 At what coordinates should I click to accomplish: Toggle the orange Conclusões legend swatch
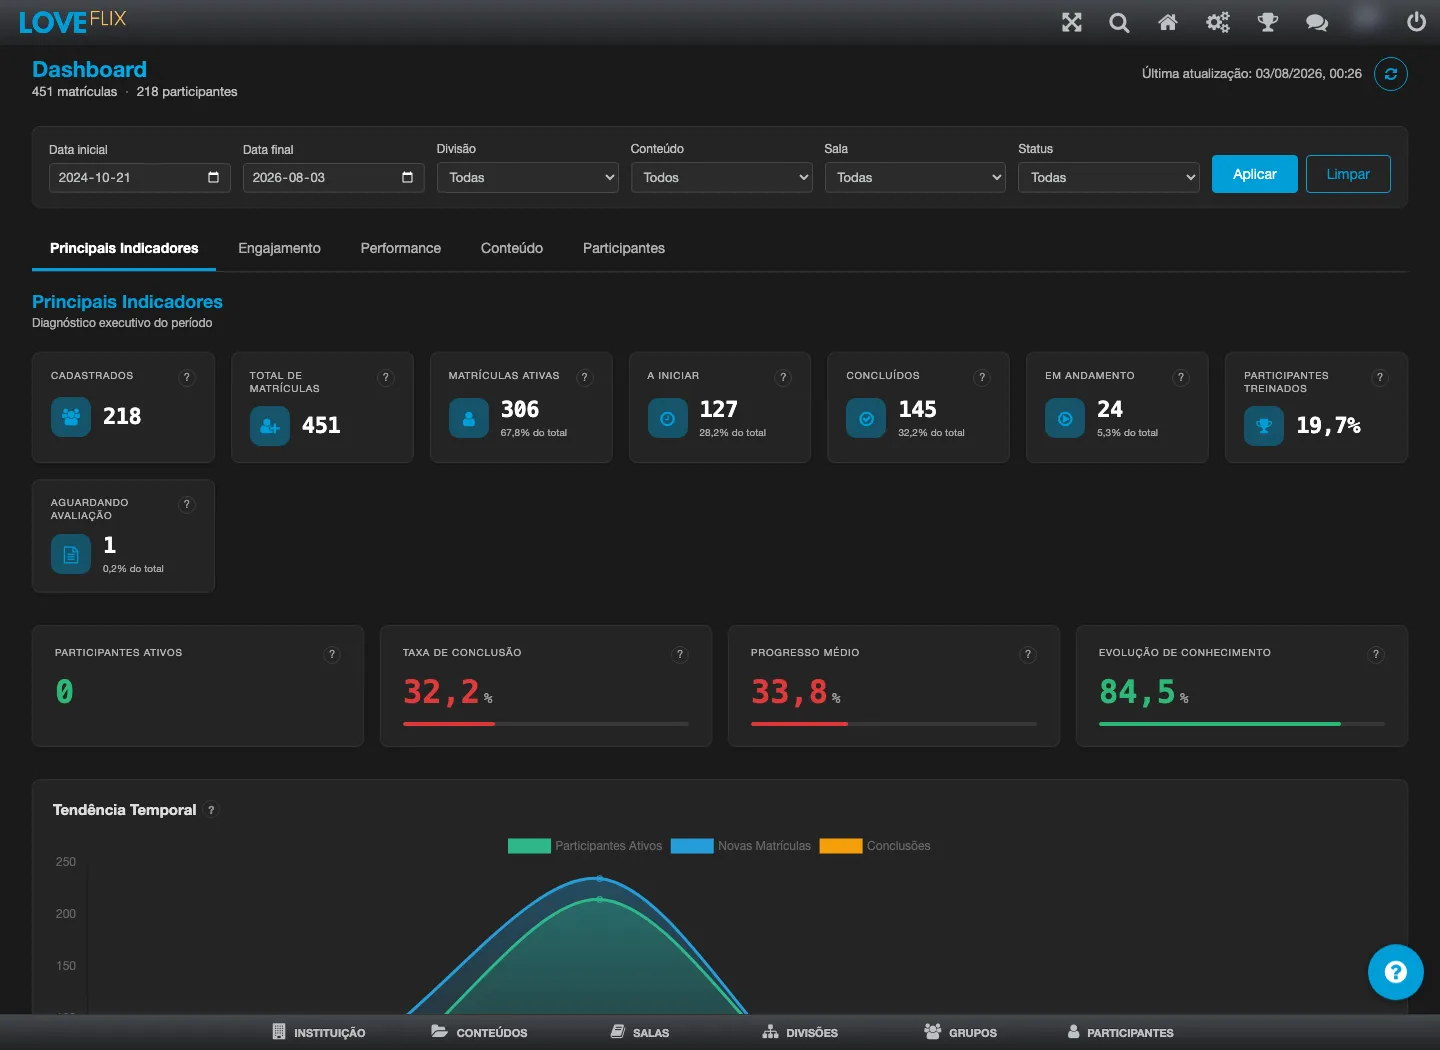841,846
